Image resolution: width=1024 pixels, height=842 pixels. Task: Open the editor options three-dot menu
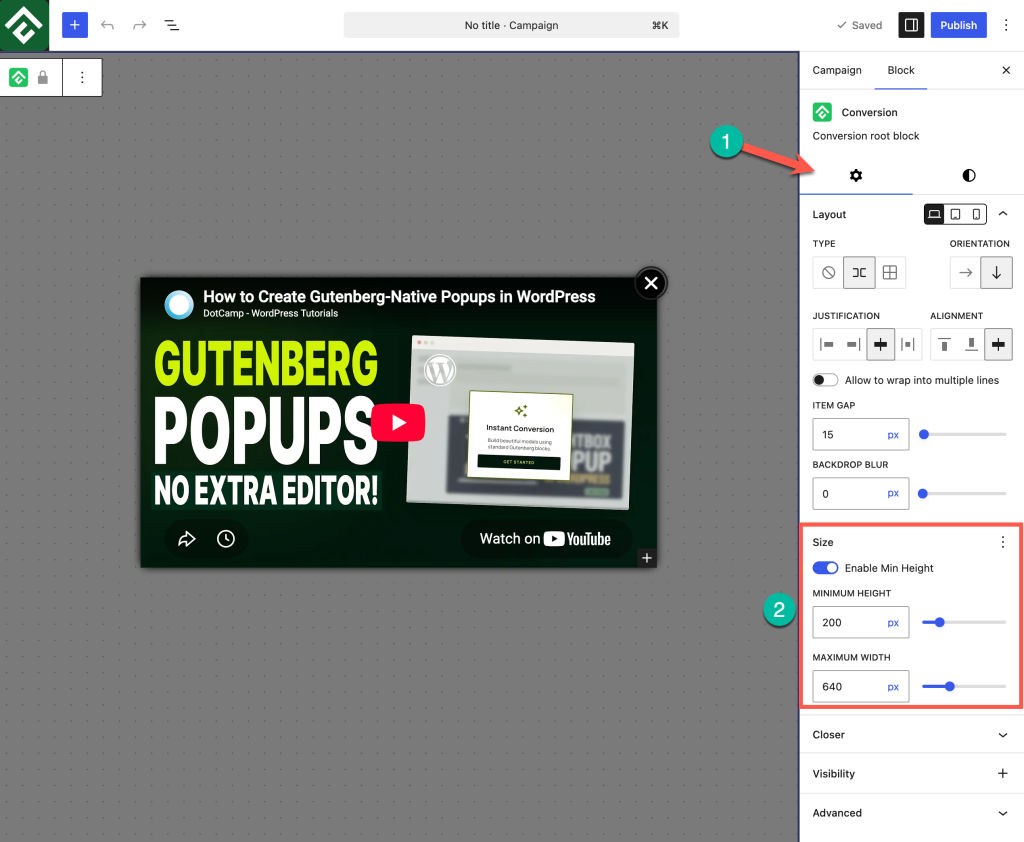1006,25
